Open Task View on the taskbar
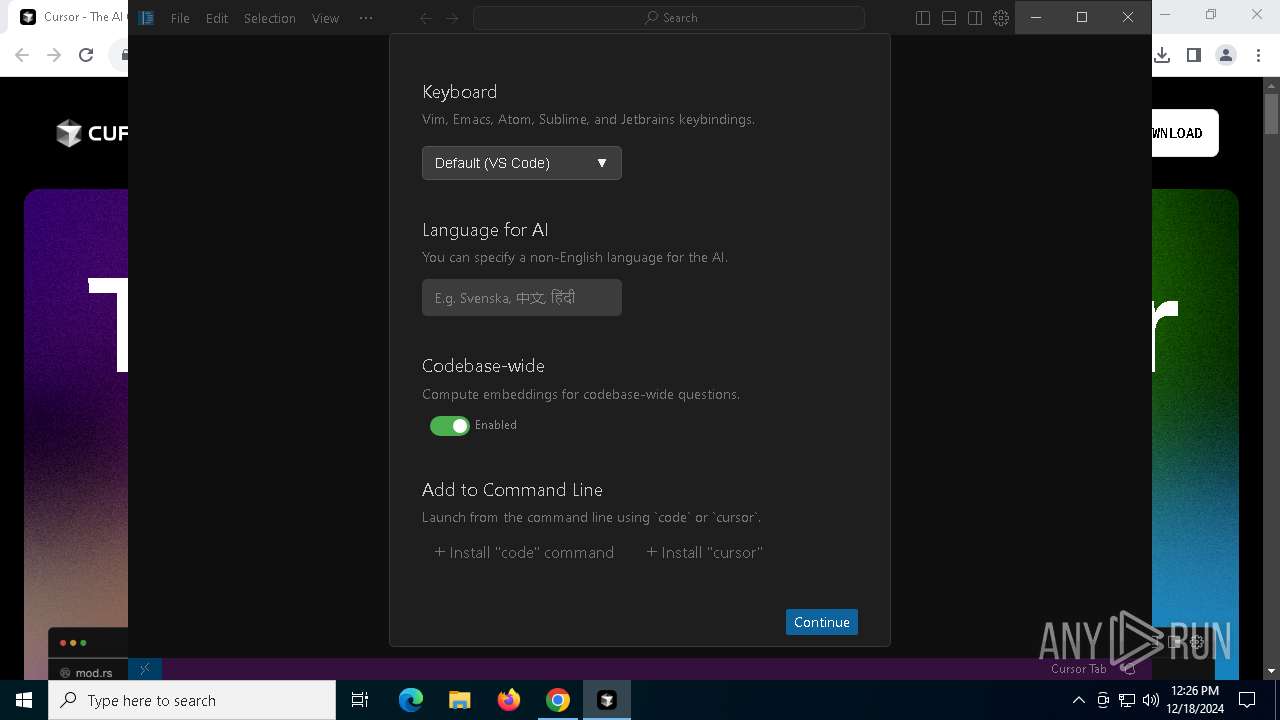Image resolution: width=1280 pixels, height=720 pixels. click(360, 700)
